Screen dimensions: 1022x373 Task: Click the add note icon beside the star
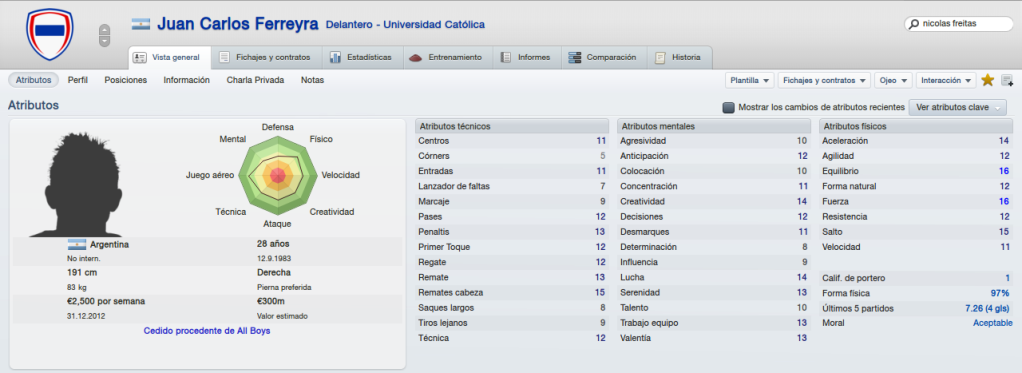pos(1007,81)
